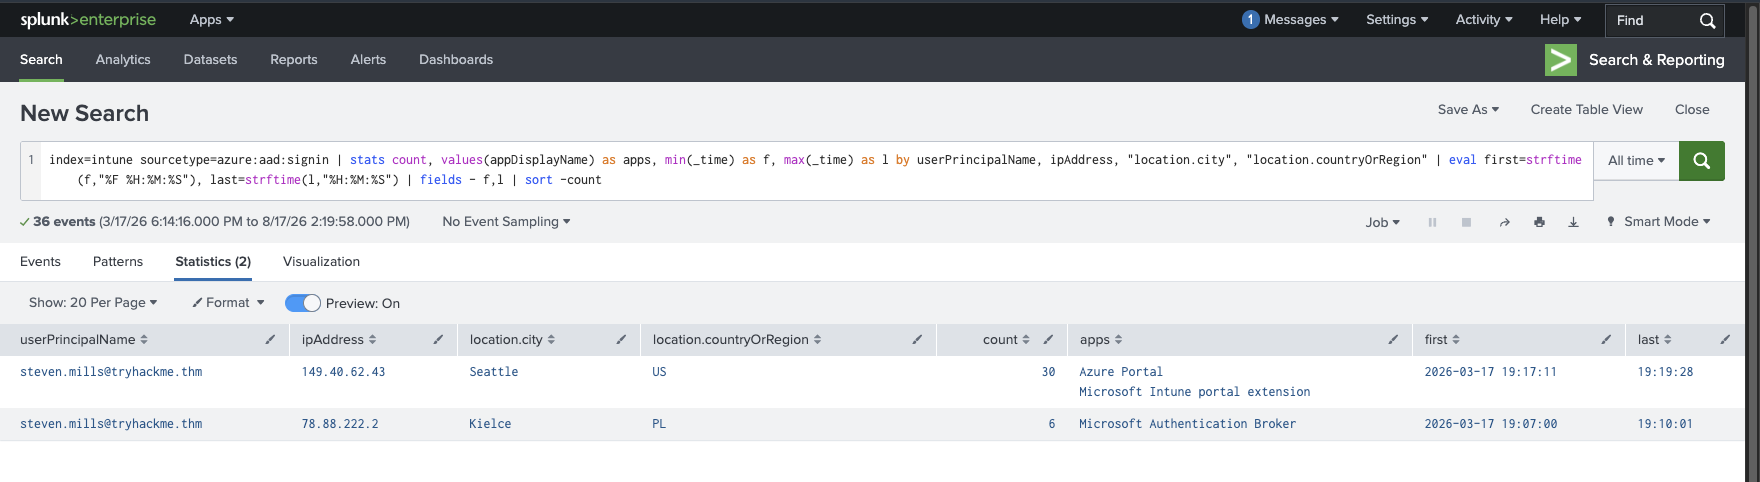This screenshot has width=1760, height=482.
Task: Edit the location.countryOrRegion column pencil
Action: (x=917, y=340)
